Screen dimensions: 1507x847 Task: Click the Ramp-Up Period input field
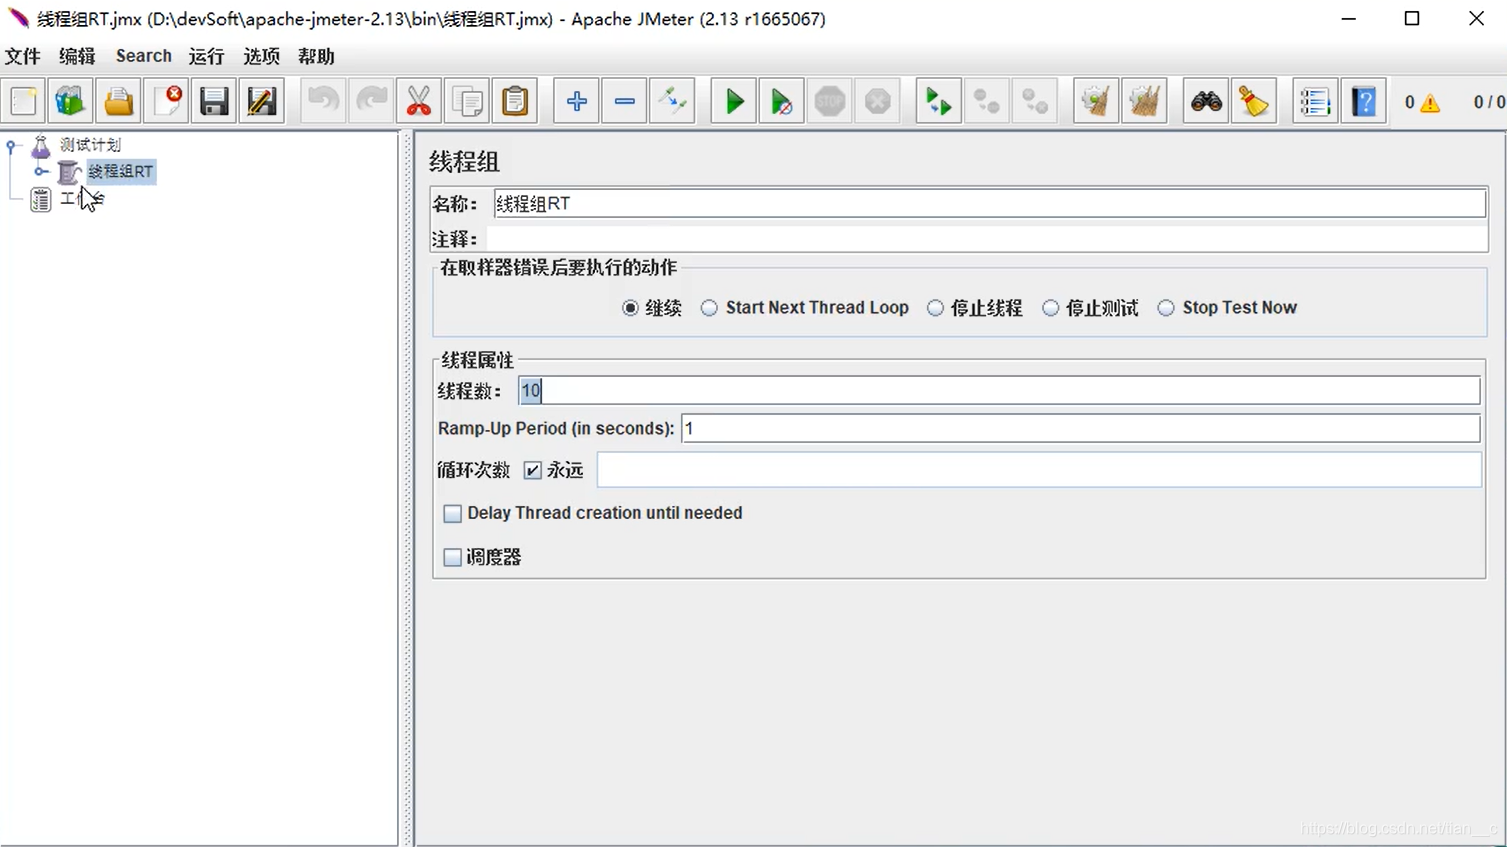click(x=1080, y=428)
